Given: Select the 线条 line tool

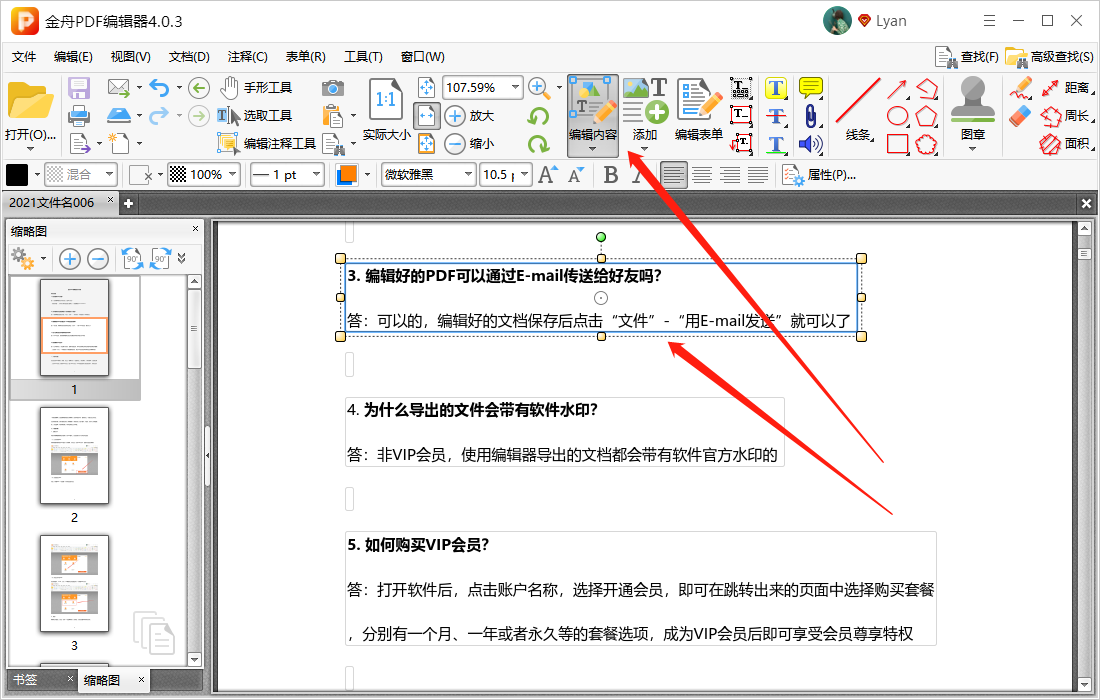Looking at the screenshot, I should (x=857, y=109).
